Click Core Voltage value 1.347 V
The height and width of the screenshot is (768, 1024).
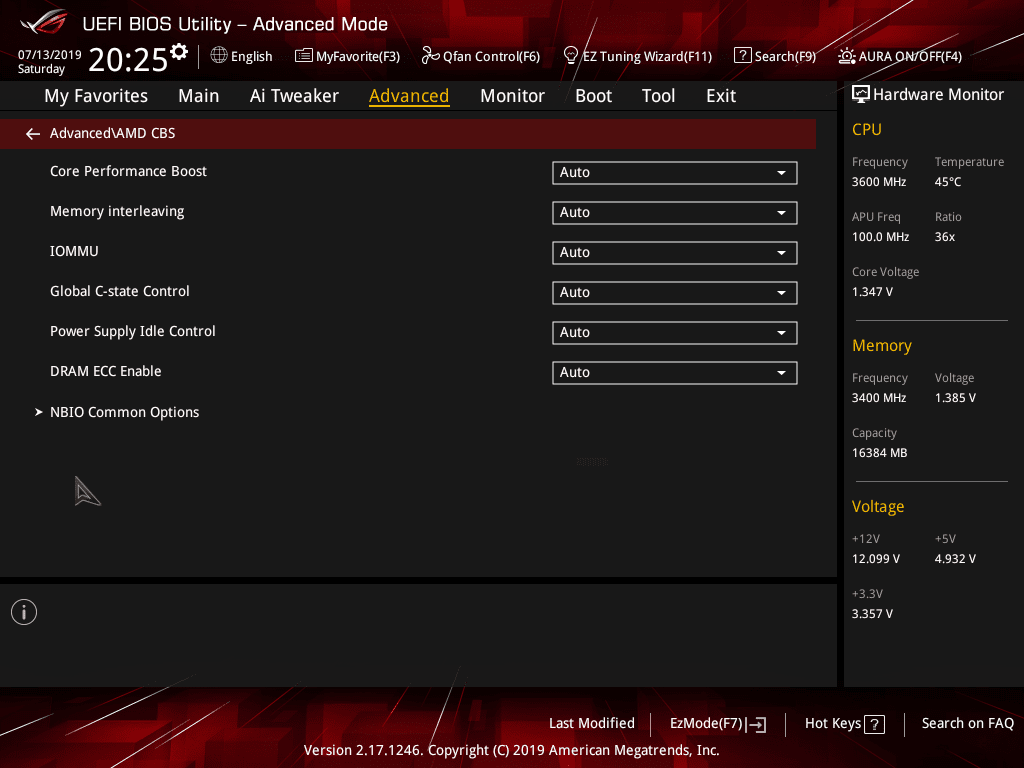click(x=872, y=292)
